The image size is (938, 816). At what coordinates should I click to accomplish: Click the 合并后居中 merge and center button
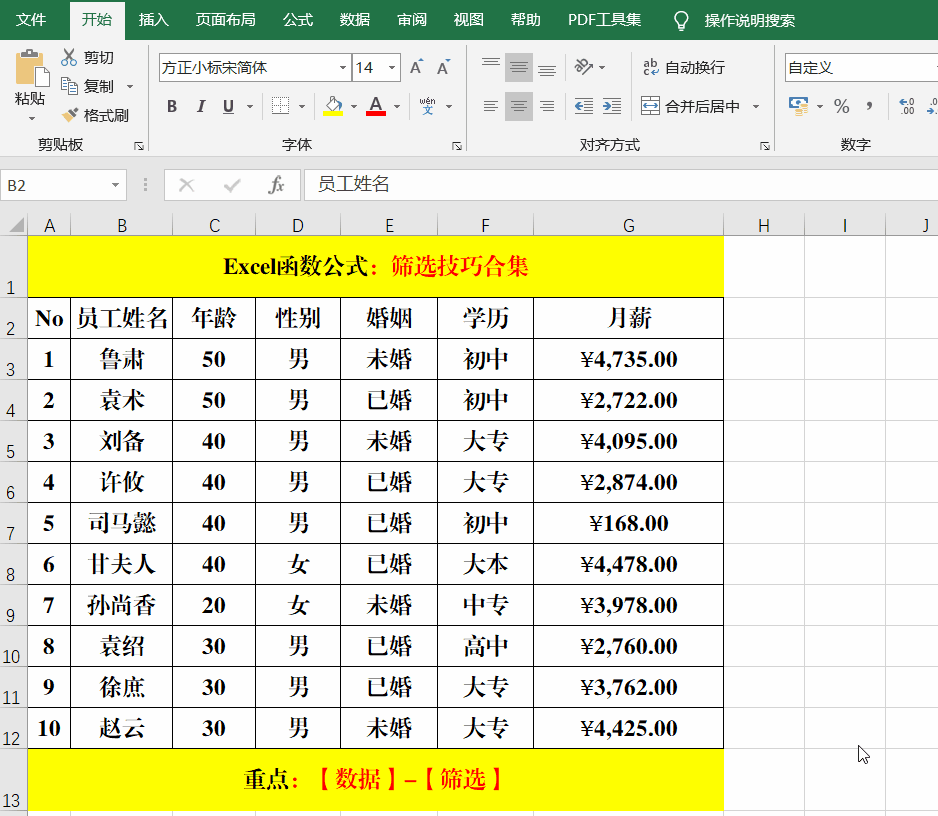pyautogui.click(x=690, y=106)
